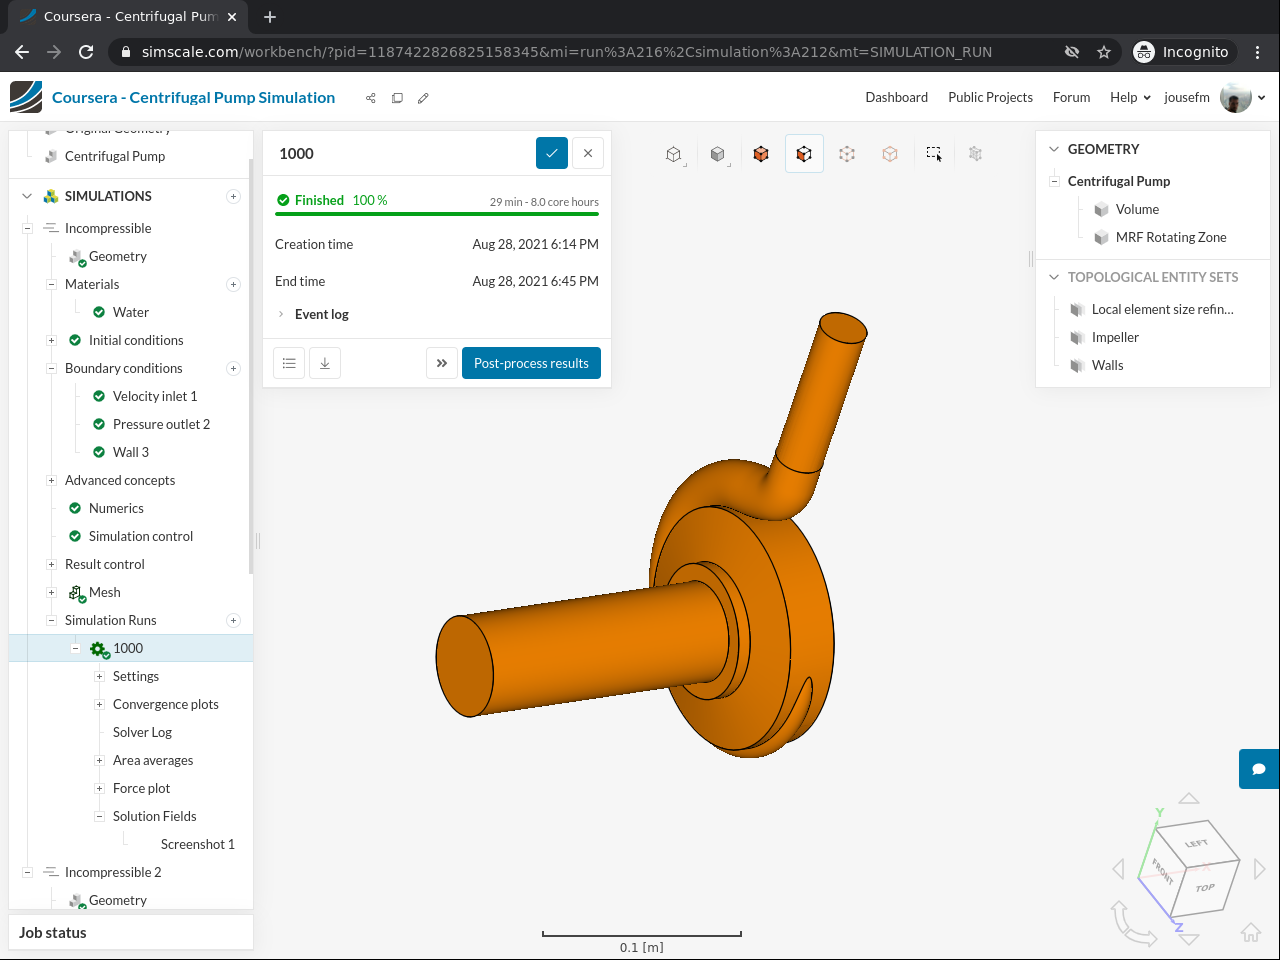The width and height of the screenshot is (1280, 960).
Task: Reset the 3D view with home icon
Action: 1250,933
